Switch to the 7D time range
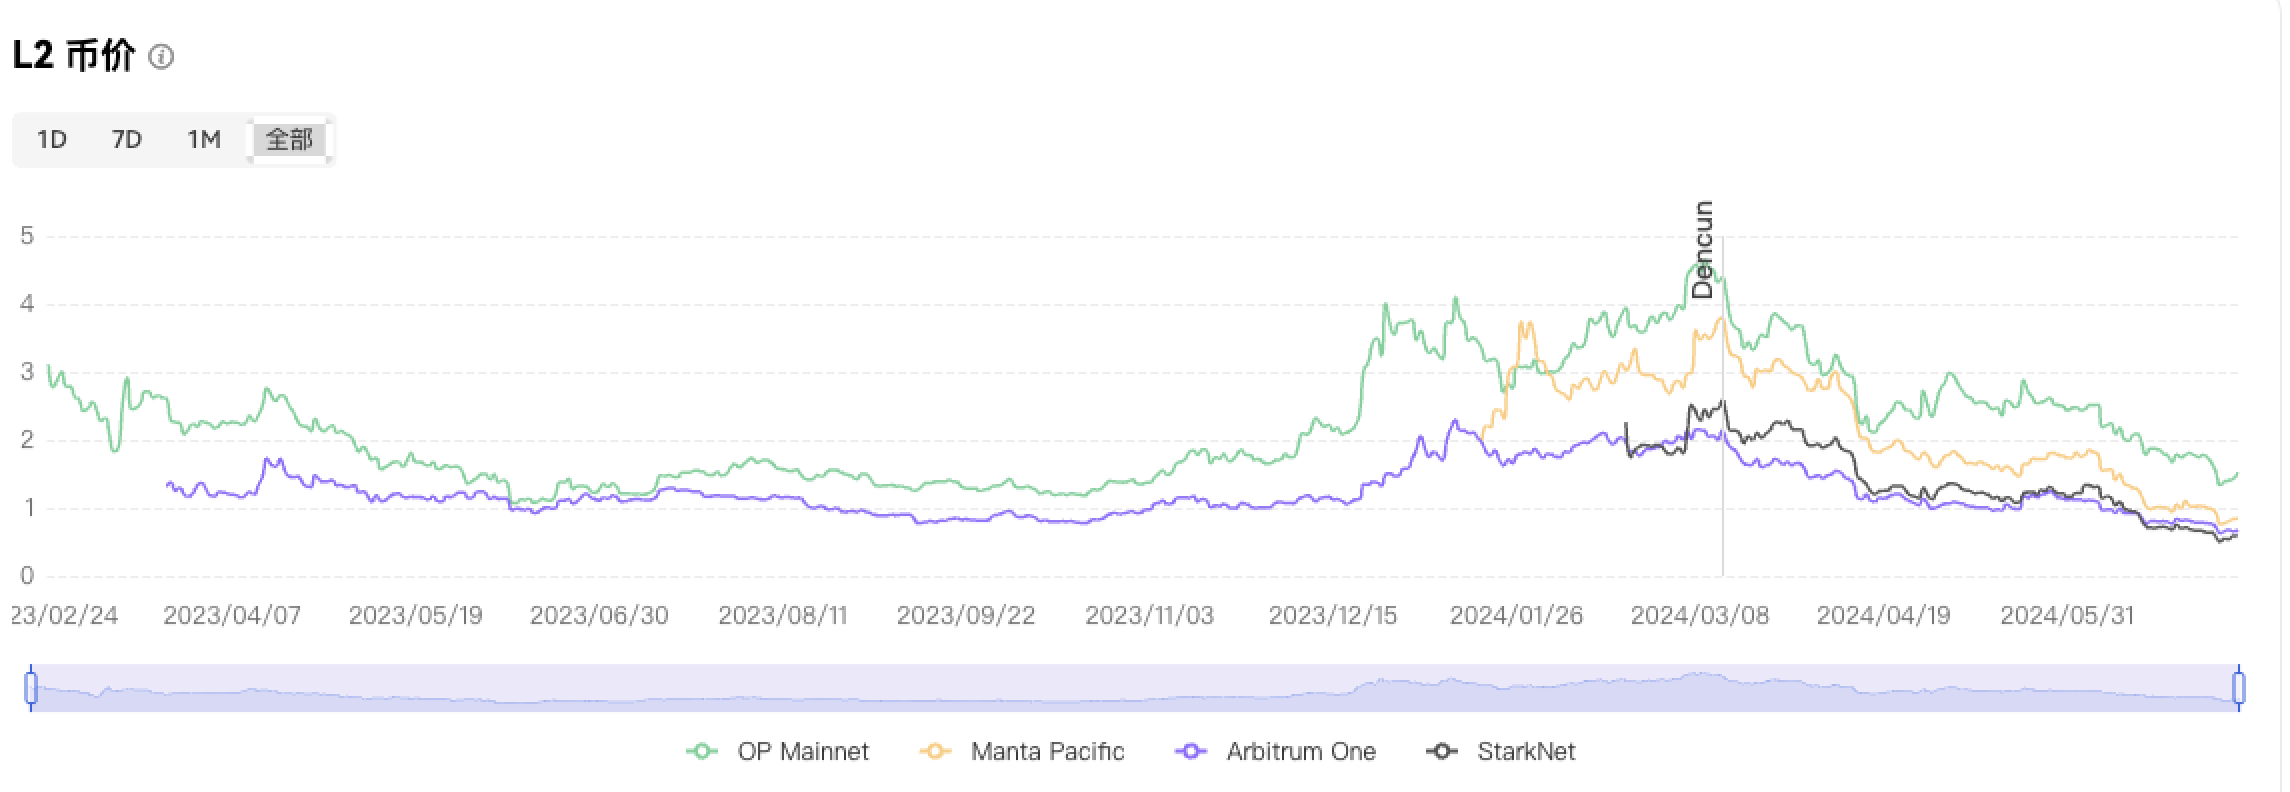The height and width of the screenshot is (792, 2290). 126,139
